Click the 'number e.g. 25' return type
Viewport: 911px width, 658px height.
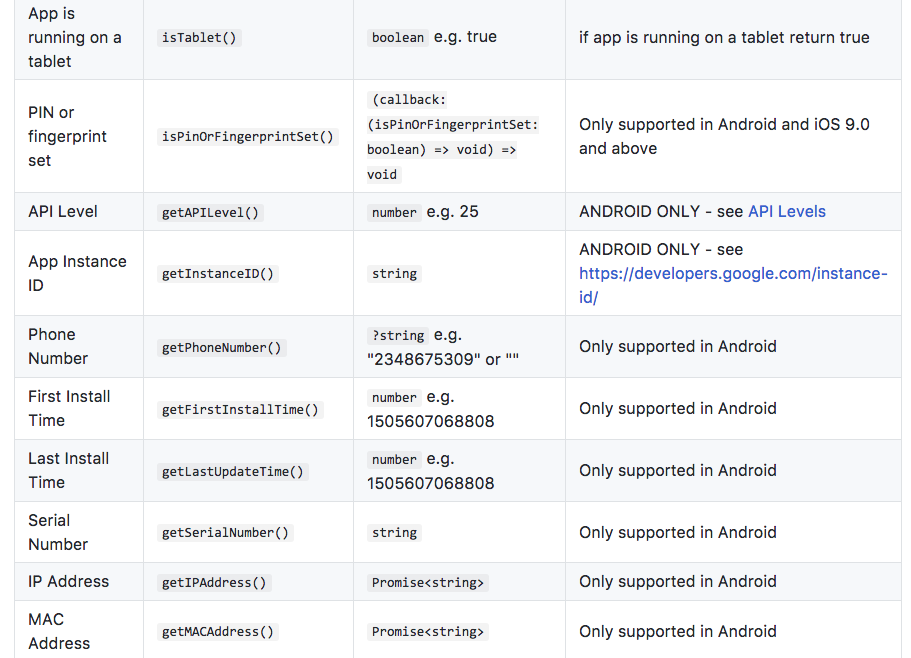(x=423, y=212)
